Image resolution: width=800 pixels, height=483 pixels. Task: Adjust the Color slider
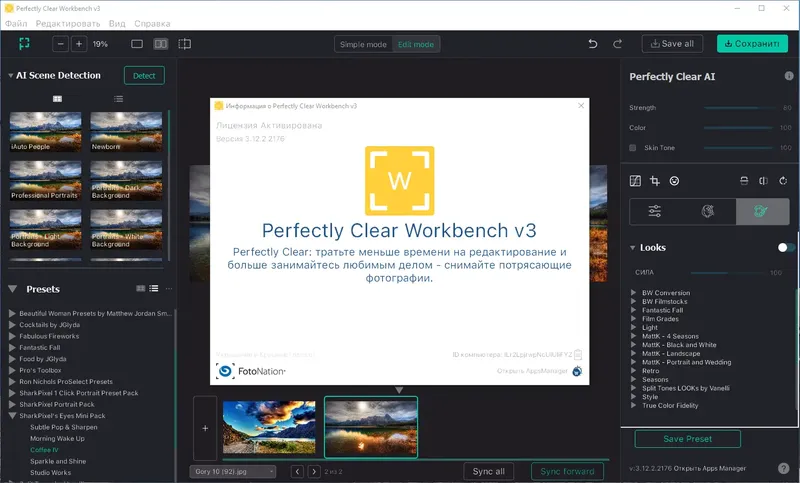[x=738, y=128]
